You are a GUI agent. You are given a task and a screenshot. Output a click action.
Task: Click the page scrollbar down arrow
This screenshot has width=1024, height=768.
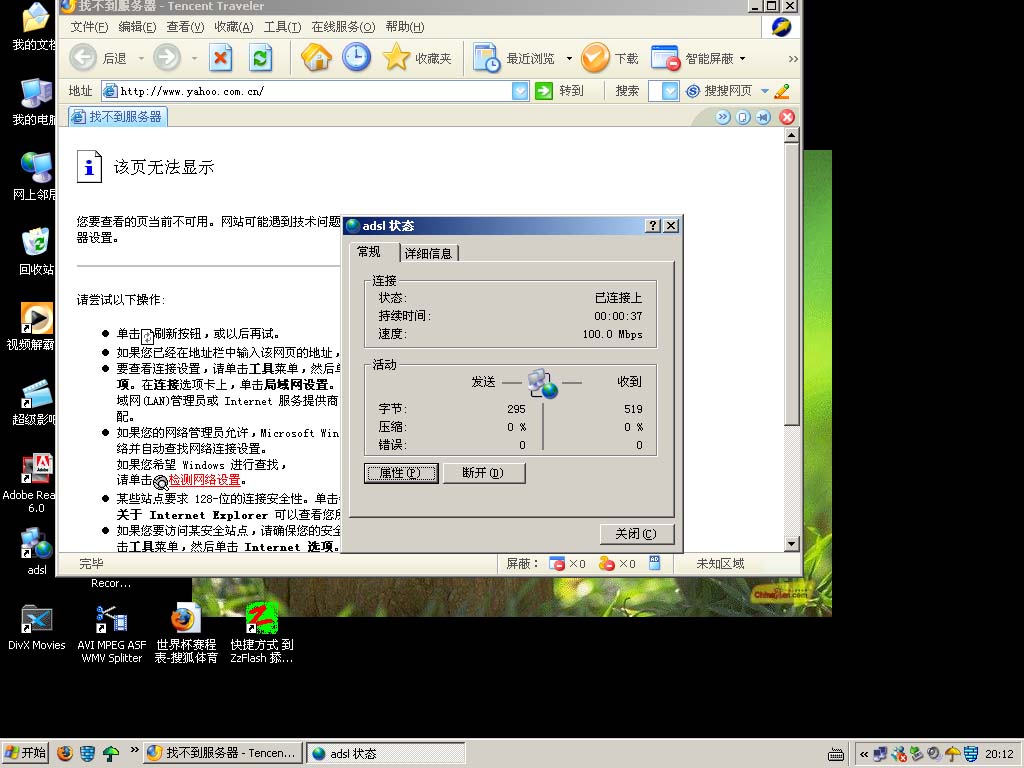click(792, 543)
